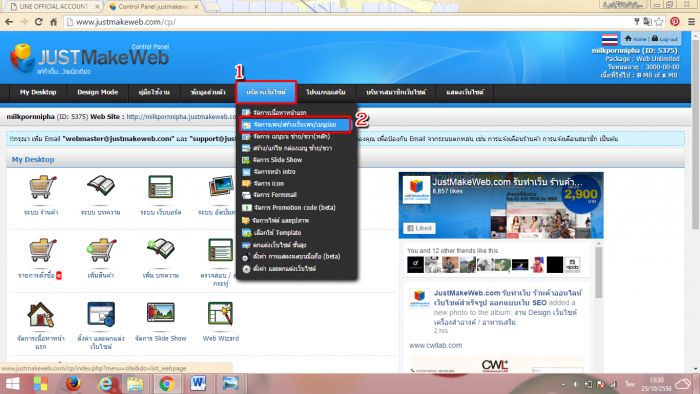The width and height of the screenshot is (700, 394).
Task: Select จัดการเพจ/สร้างเว็บเพจ/เมนูย่อย menu entry
Action: click(x=295, y=125)
